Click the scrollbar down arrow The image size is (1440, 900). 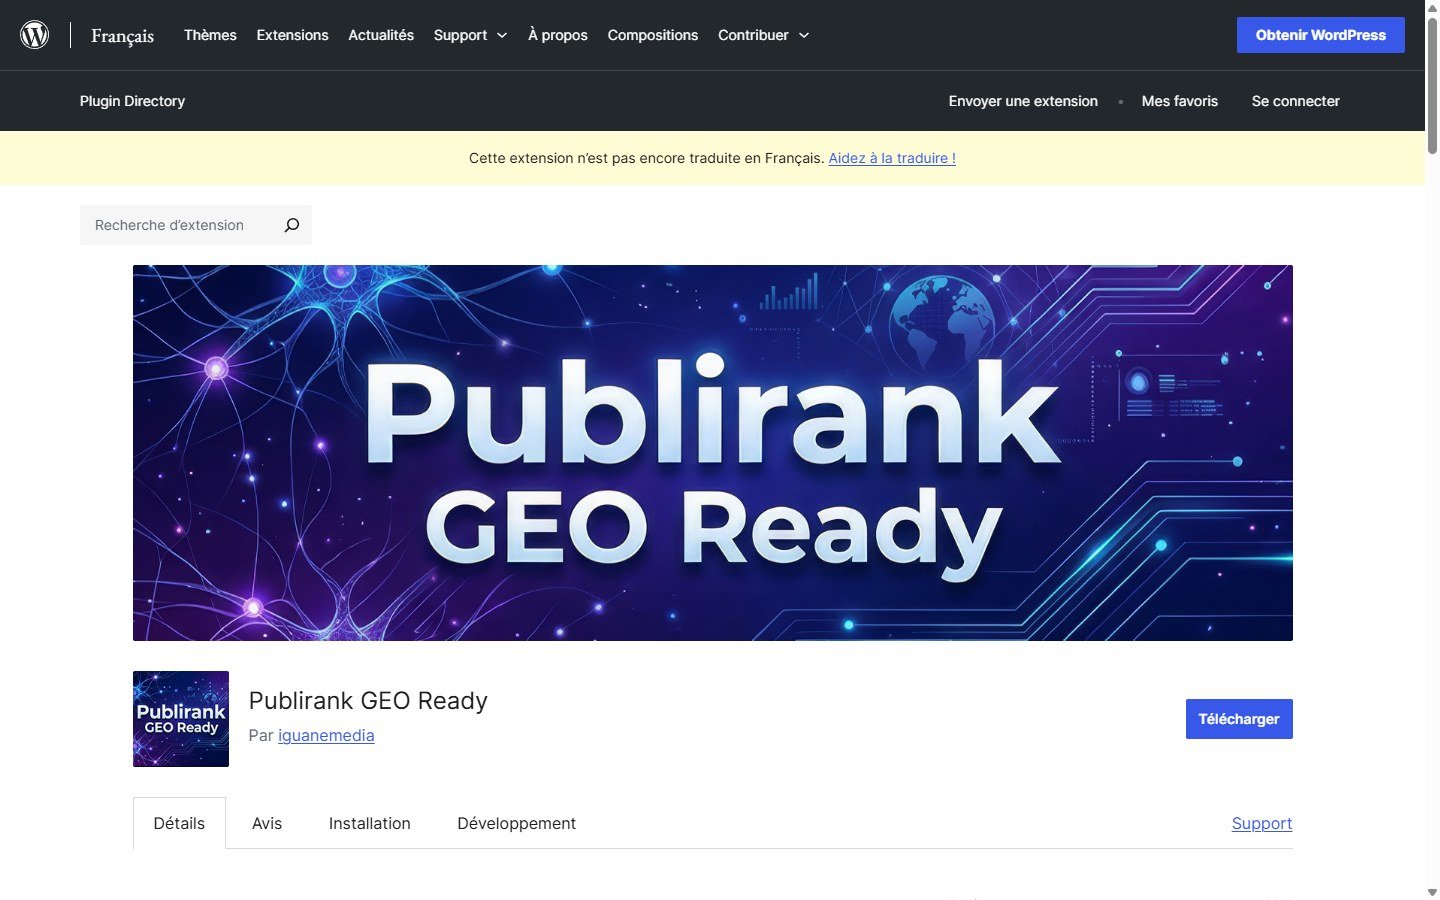point(1432,892)
